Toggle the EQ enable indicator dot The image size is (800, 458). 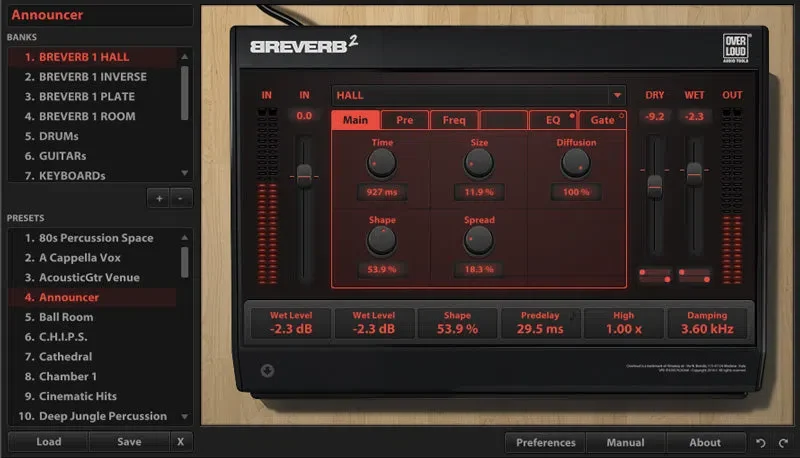[x=572, y=116]
